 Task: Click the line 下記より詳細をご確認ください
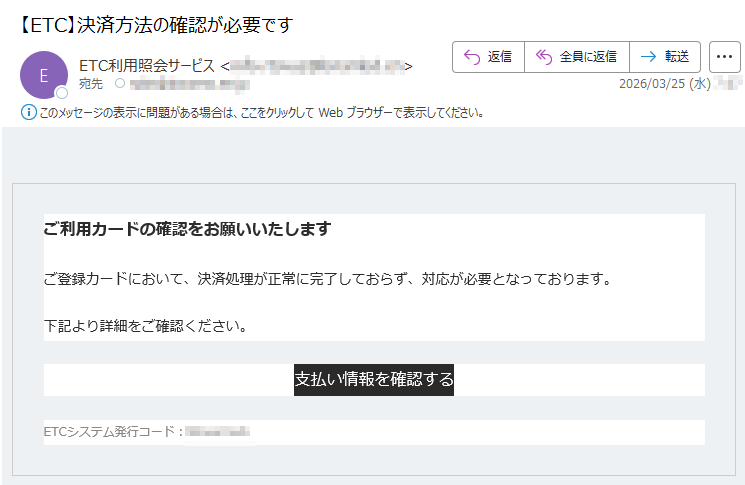point(146,325)
